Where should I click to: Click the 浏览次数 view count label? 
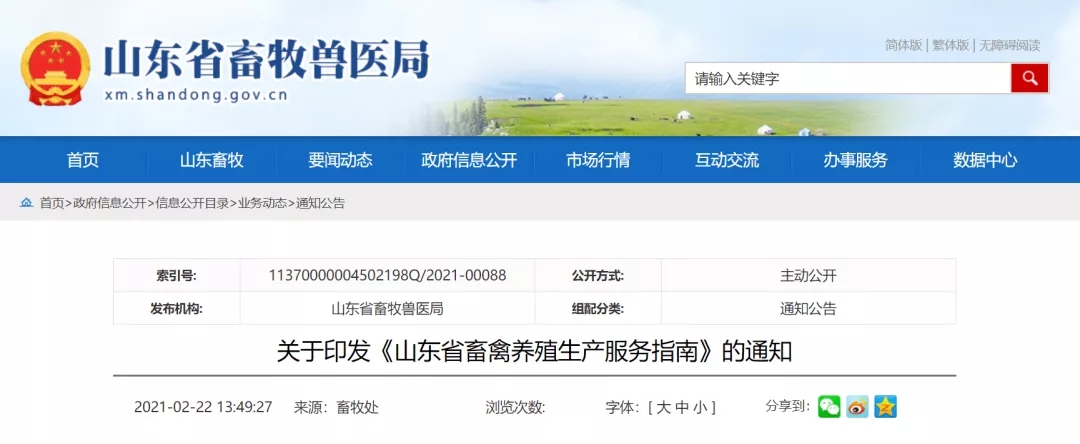515,408
